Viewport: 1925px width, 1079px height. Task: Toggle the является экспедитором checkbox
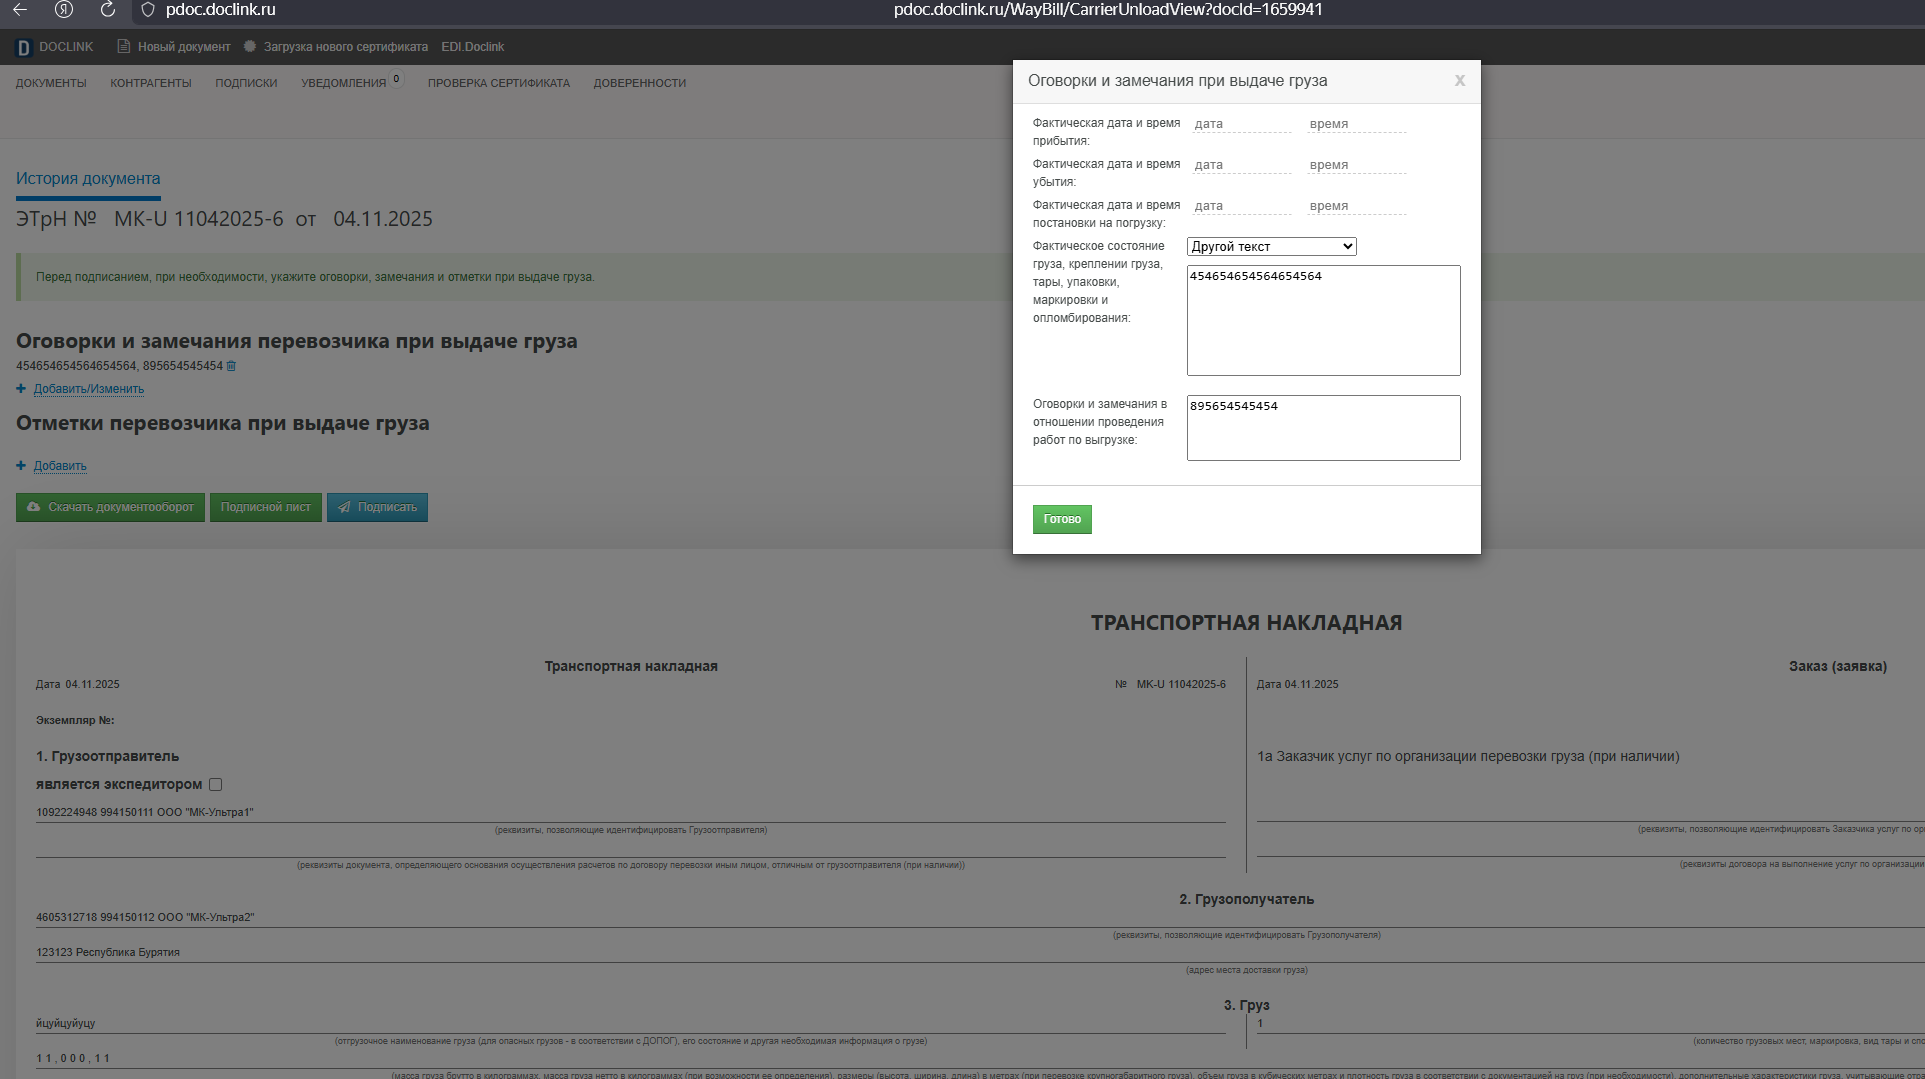[215, 785]
